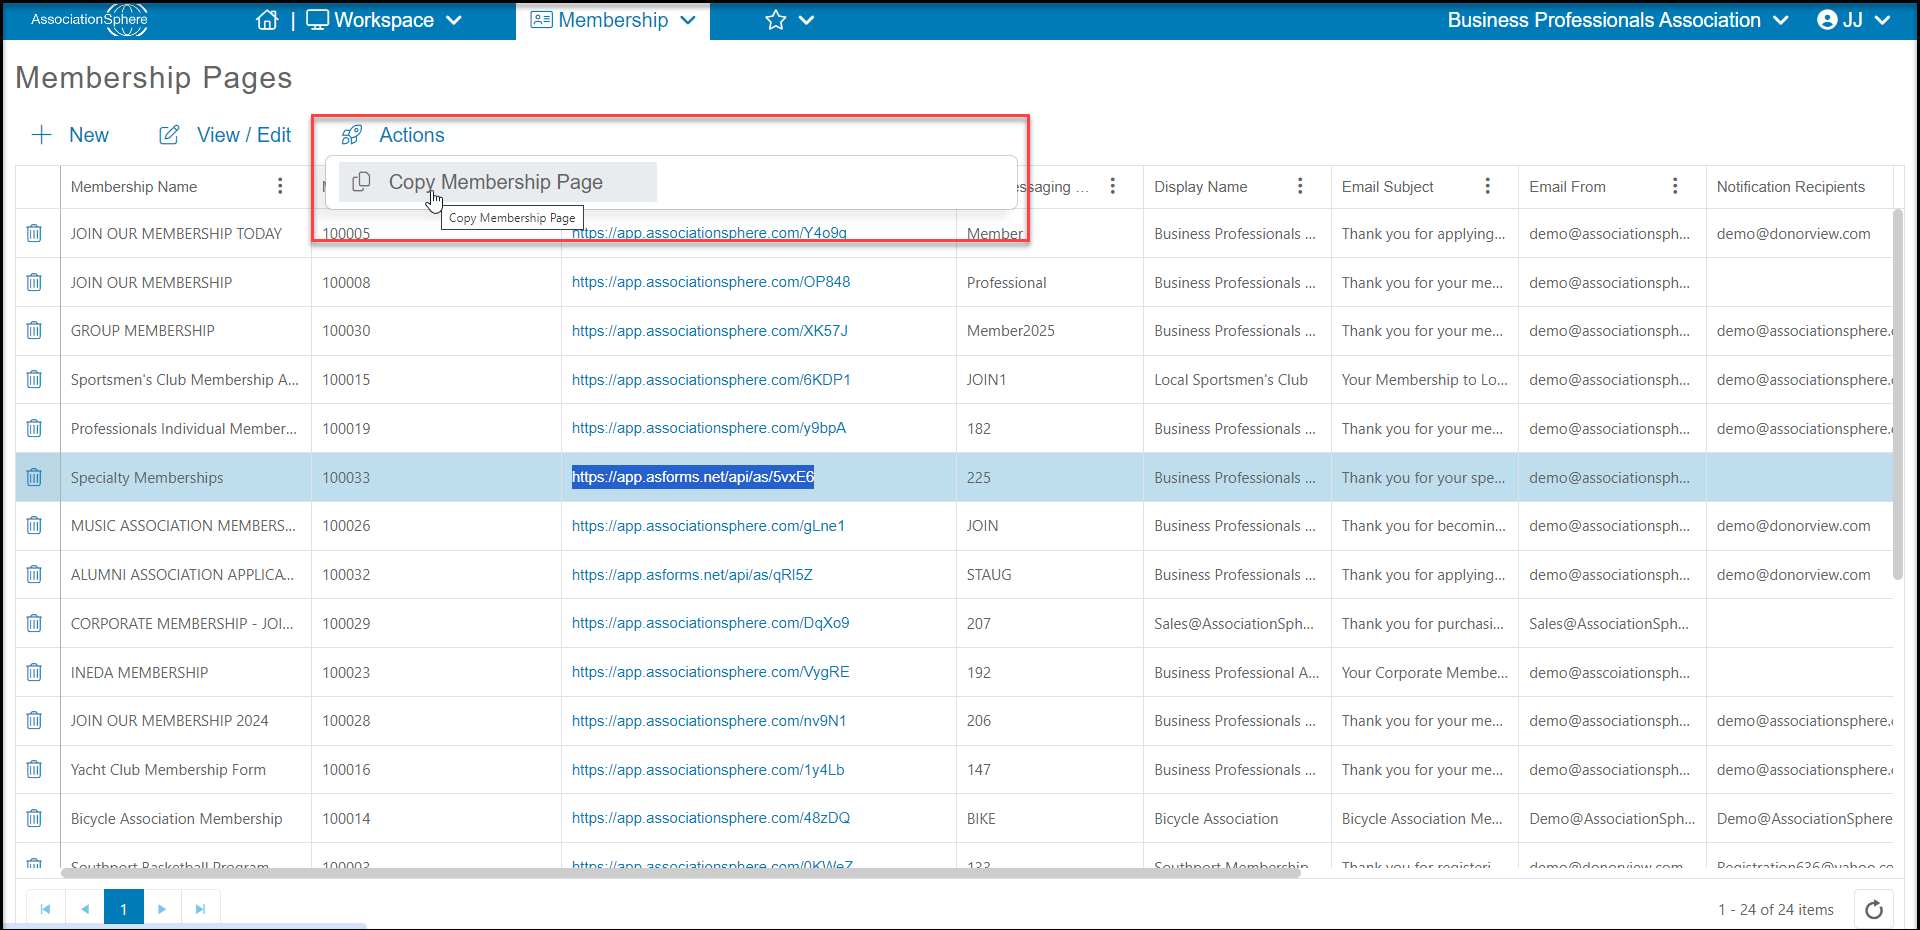Delete the Bicycle Association Membership row
The height and width of the screenshot is (930, 1920).
click(34, 818)
